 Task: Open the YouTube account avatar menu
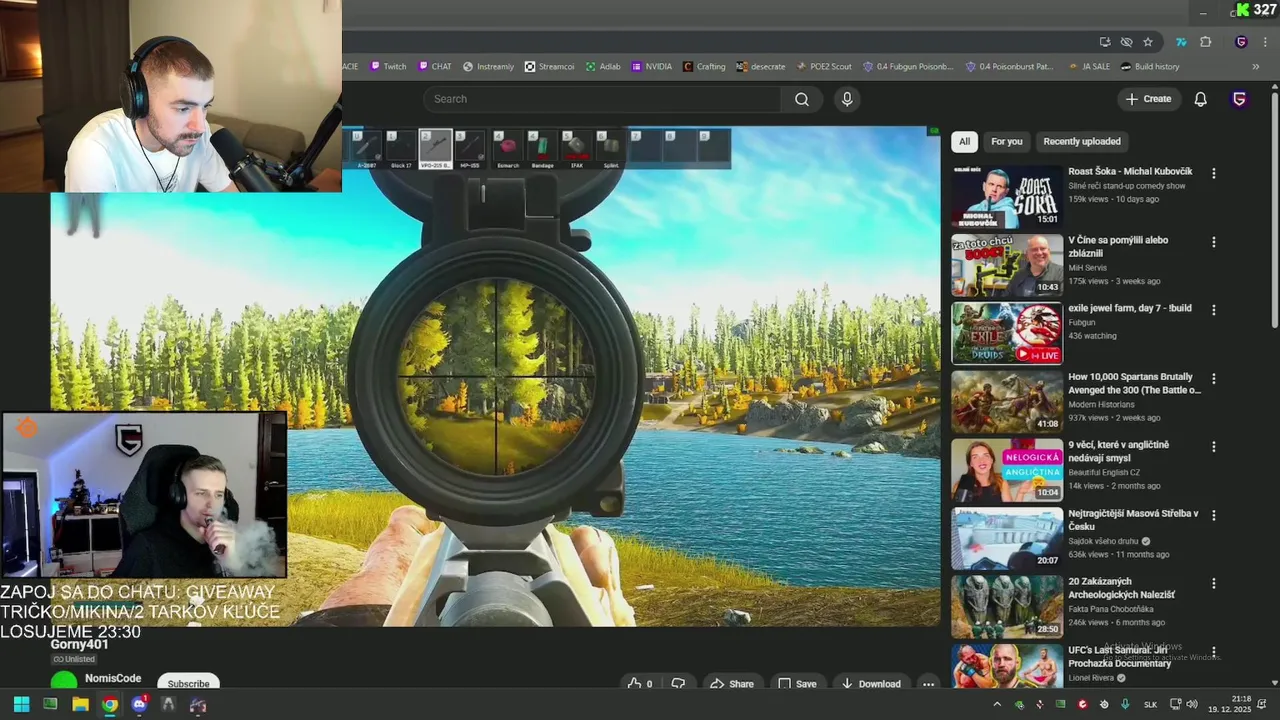tap(1239, 99)
